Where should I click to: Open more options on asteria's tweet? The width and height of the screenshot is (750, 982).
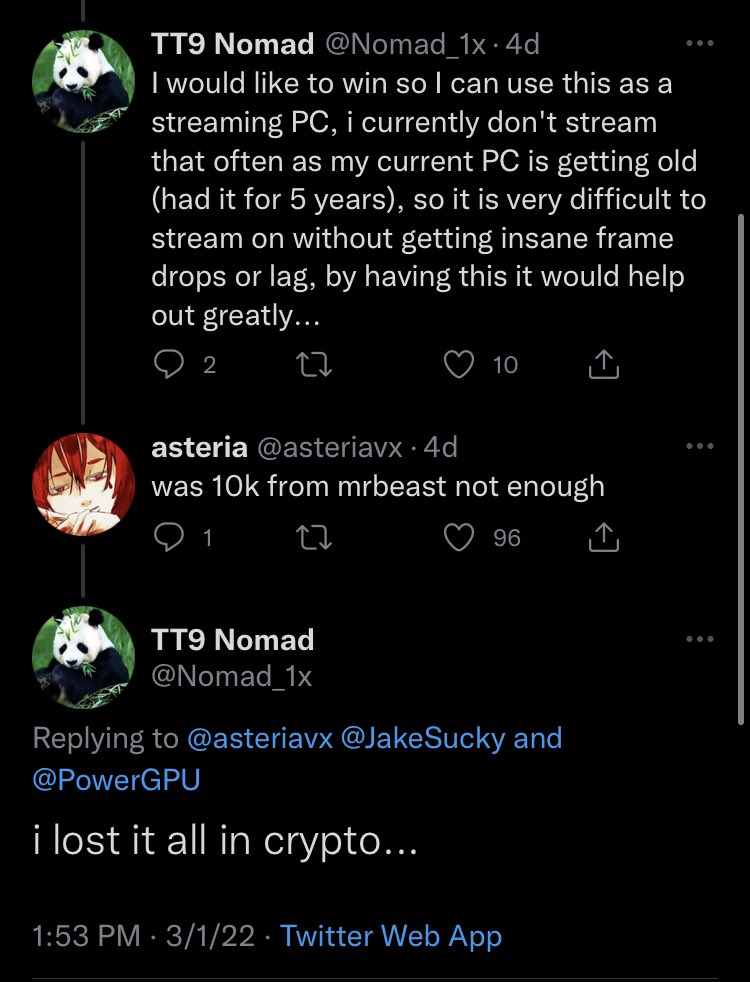click(x=700, y=447)
